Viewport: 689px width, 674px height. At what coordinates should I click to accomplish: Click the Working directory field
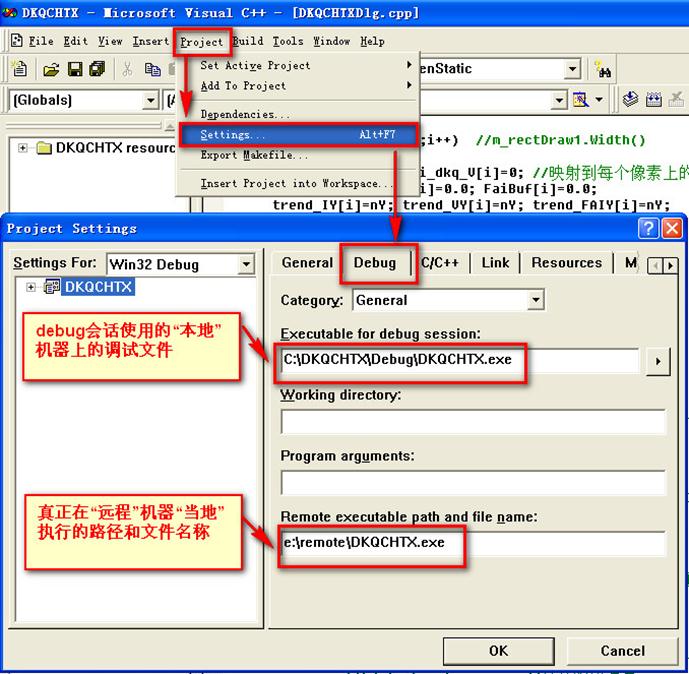pyautogui.click(x=473, y=422)
